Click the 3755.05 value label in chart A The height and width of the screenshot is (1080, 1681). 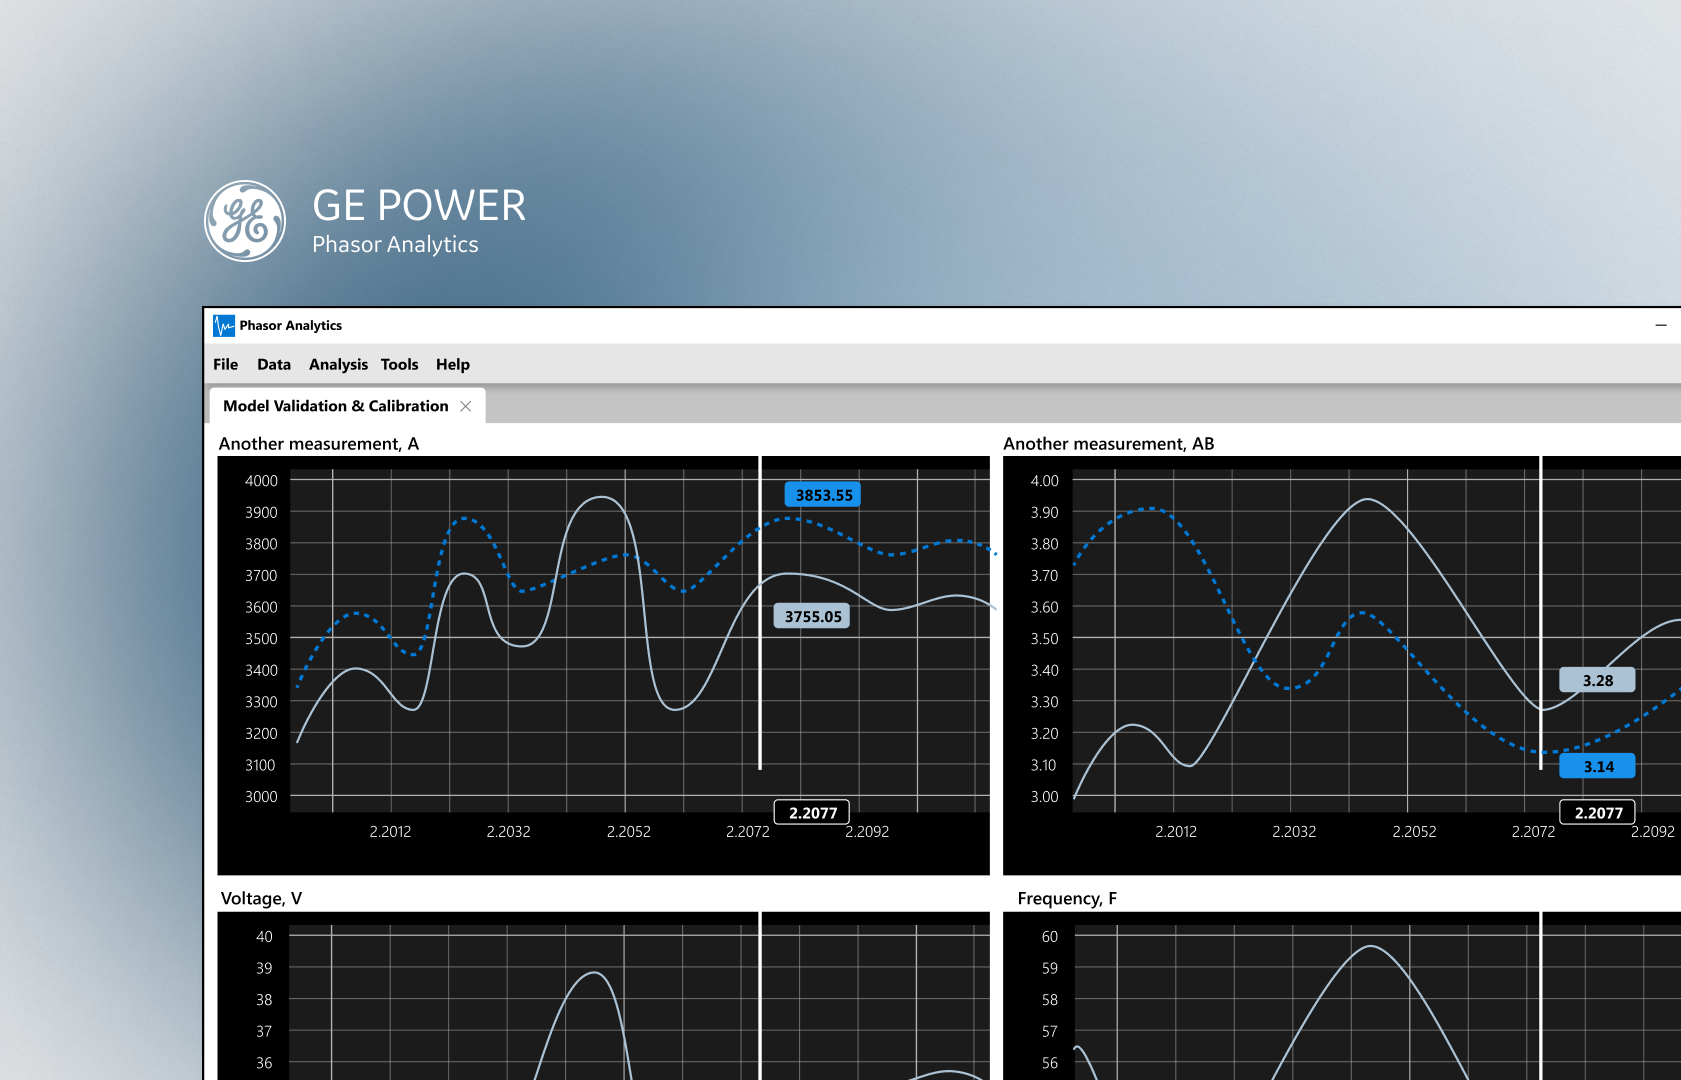click(x=812, y=616)
